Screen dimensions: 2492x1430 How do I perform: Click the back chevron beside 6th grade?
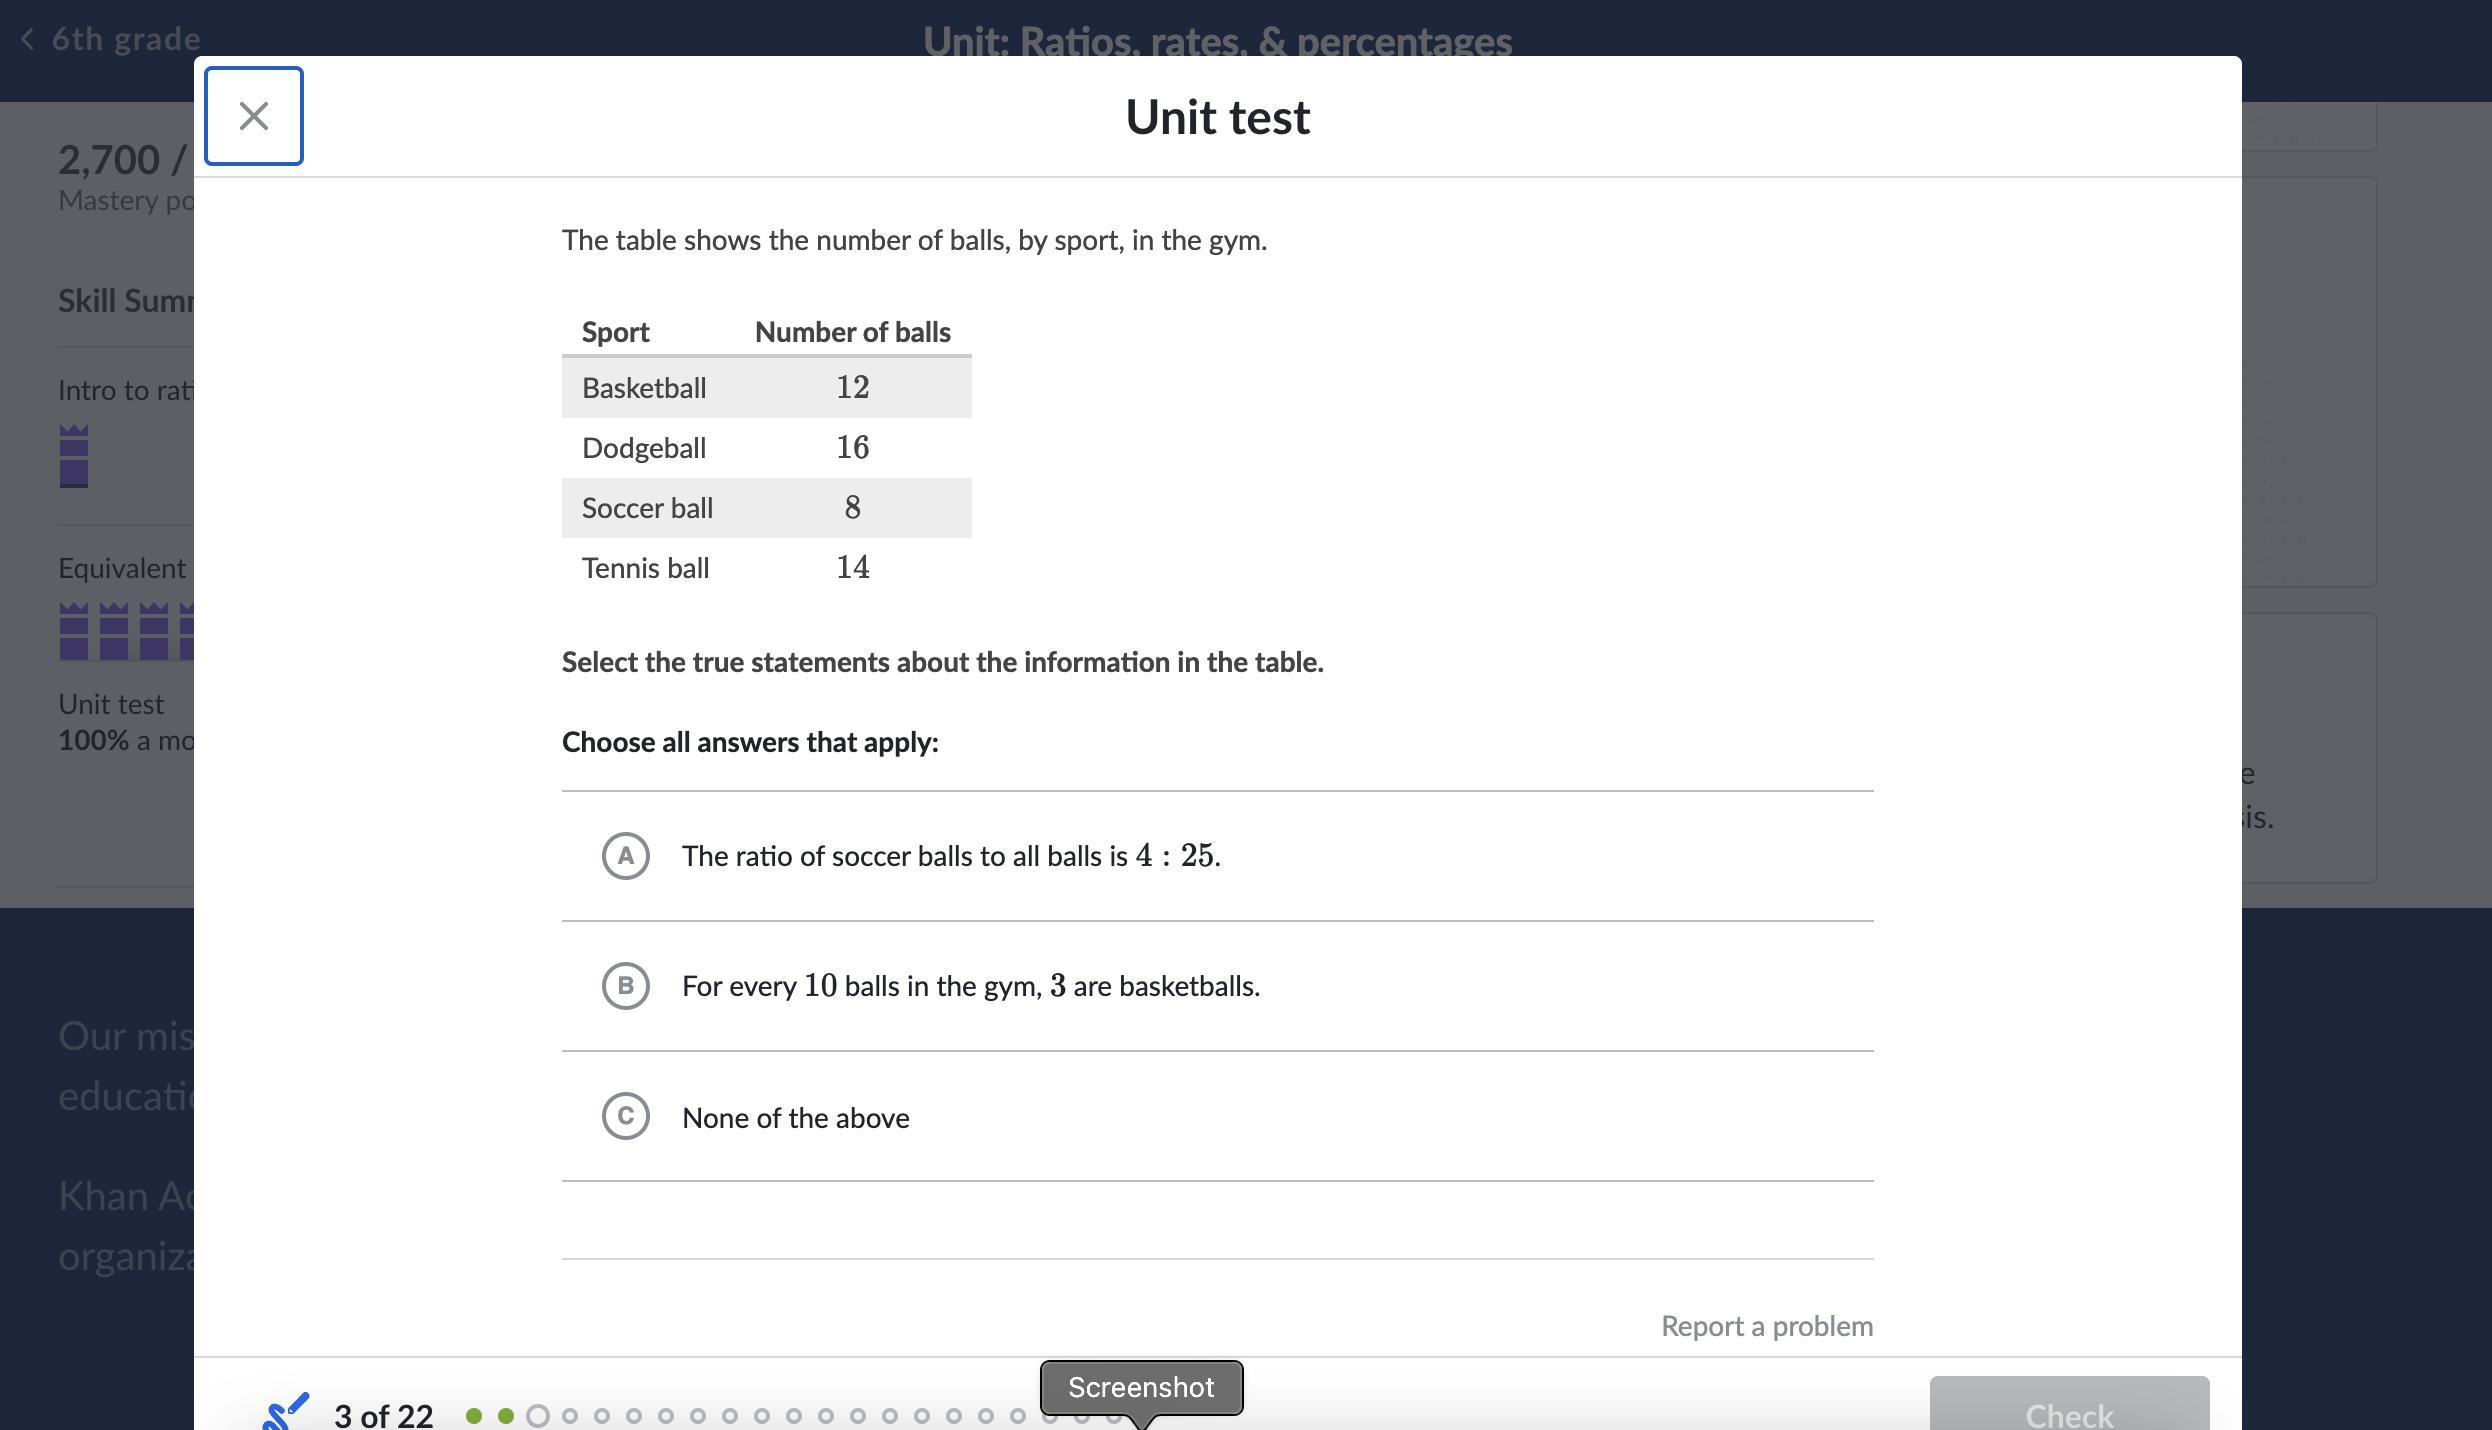pos(28,39)
